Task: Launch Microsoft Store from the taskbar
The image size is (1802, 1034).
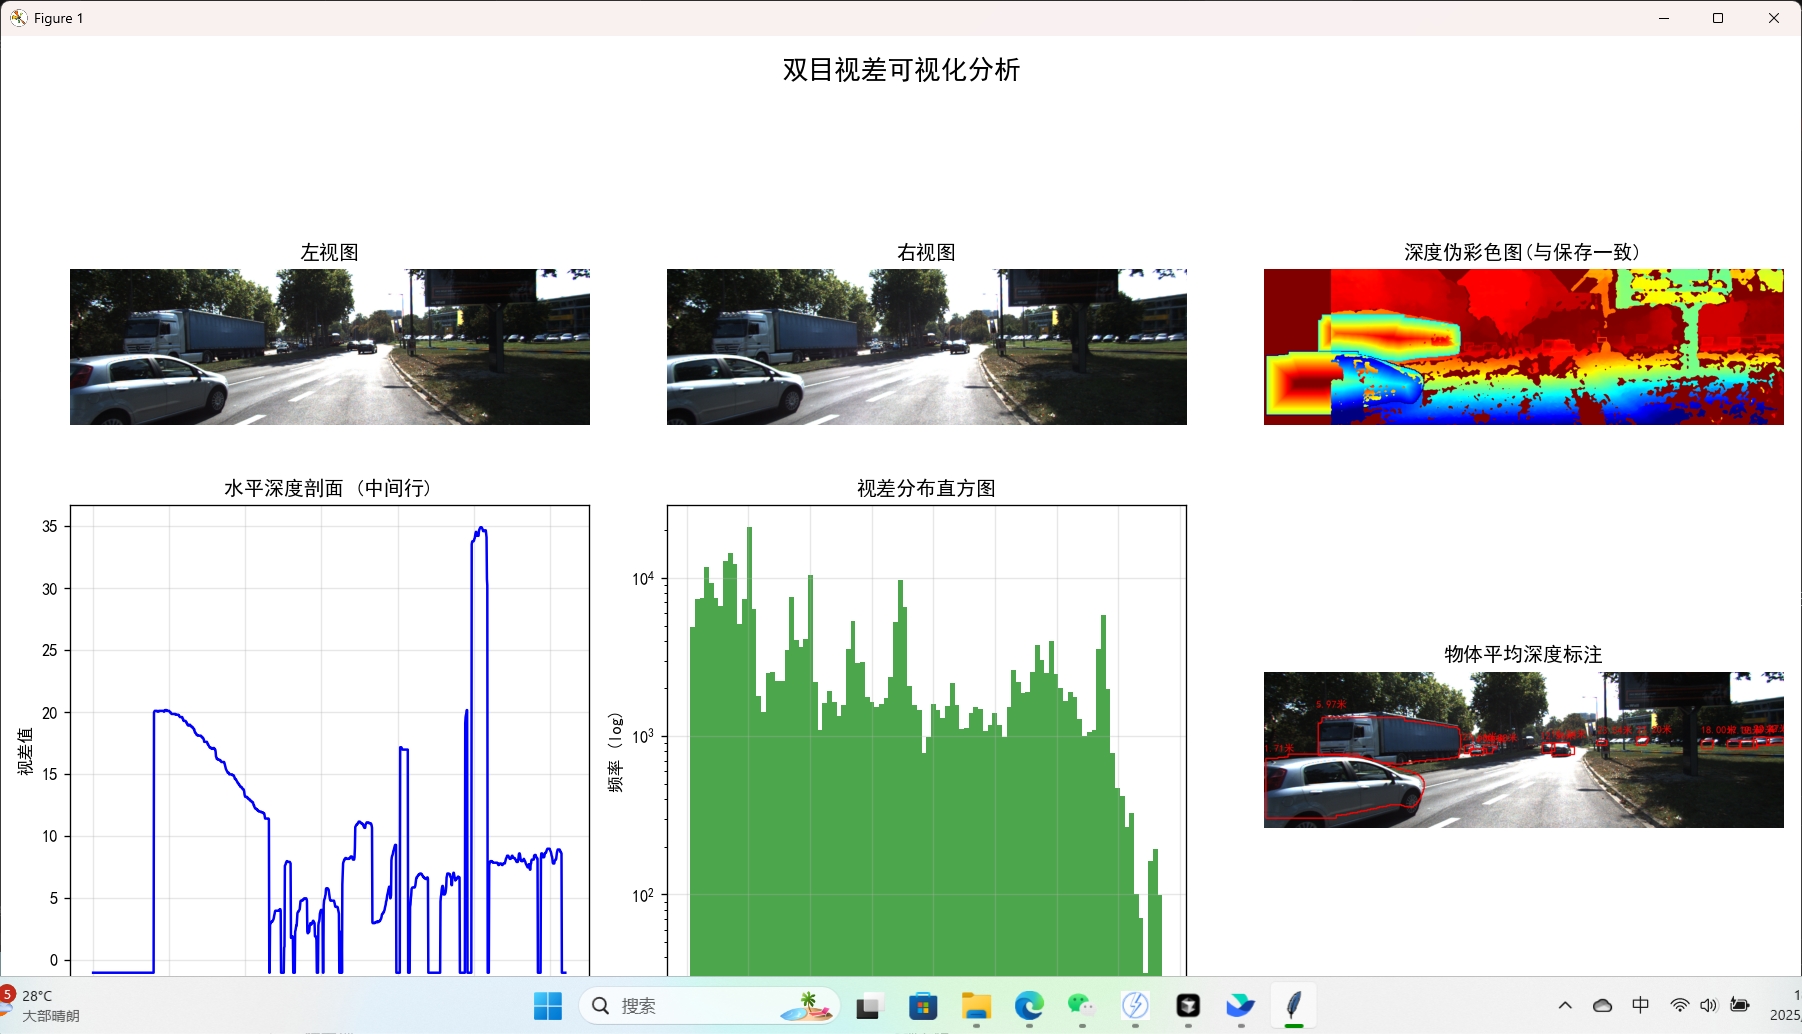Action: 922,1006
